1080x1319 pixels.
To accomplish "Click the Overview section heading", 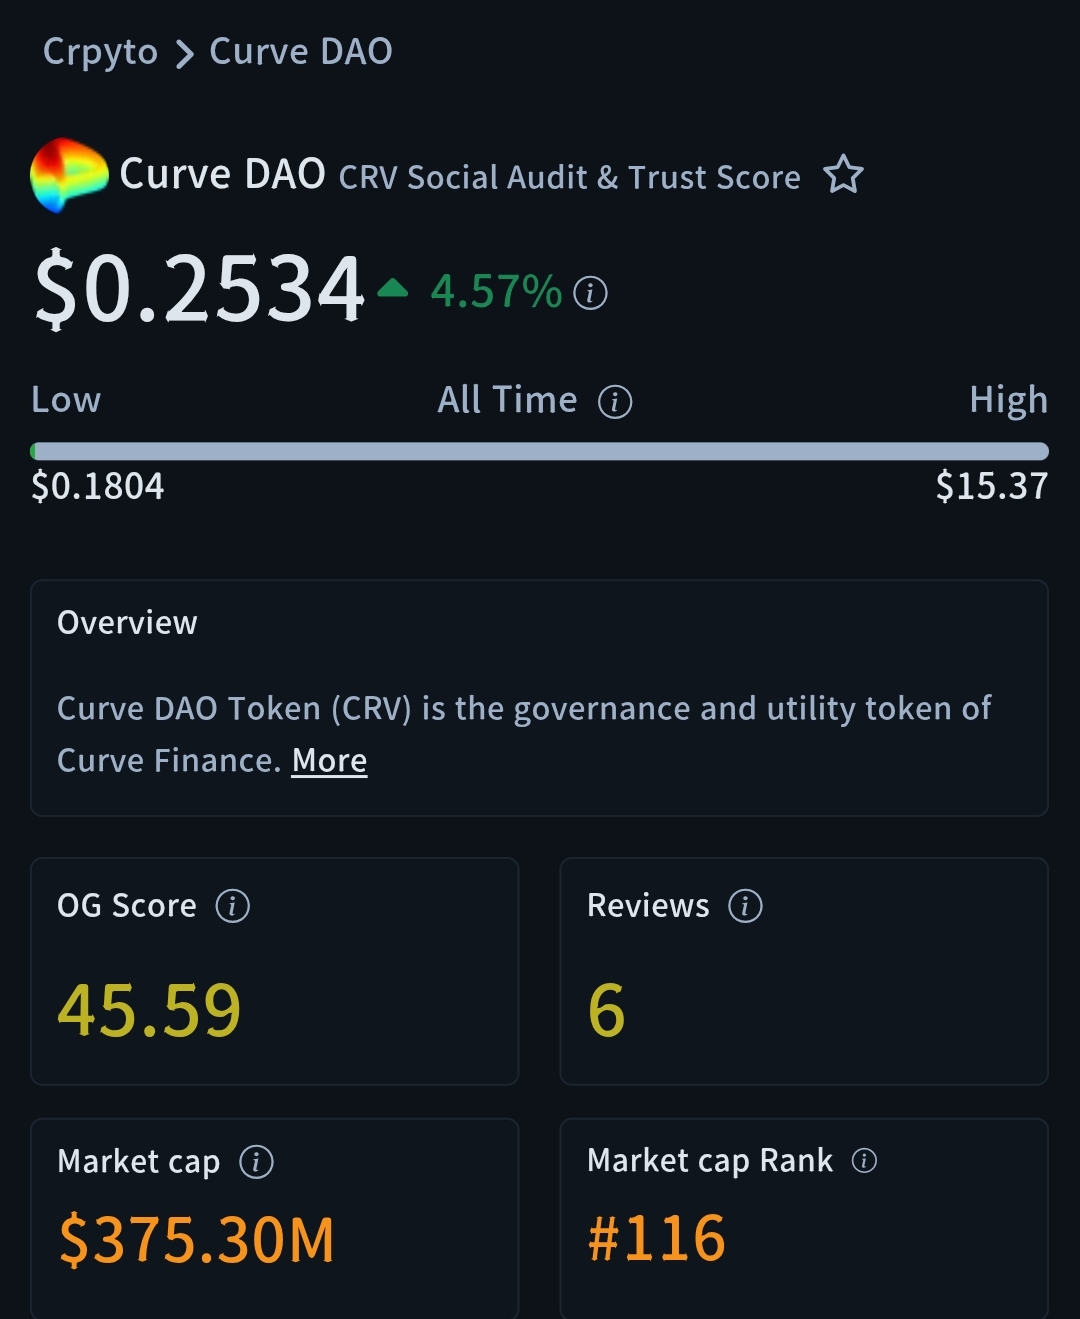I will point(127,623).
